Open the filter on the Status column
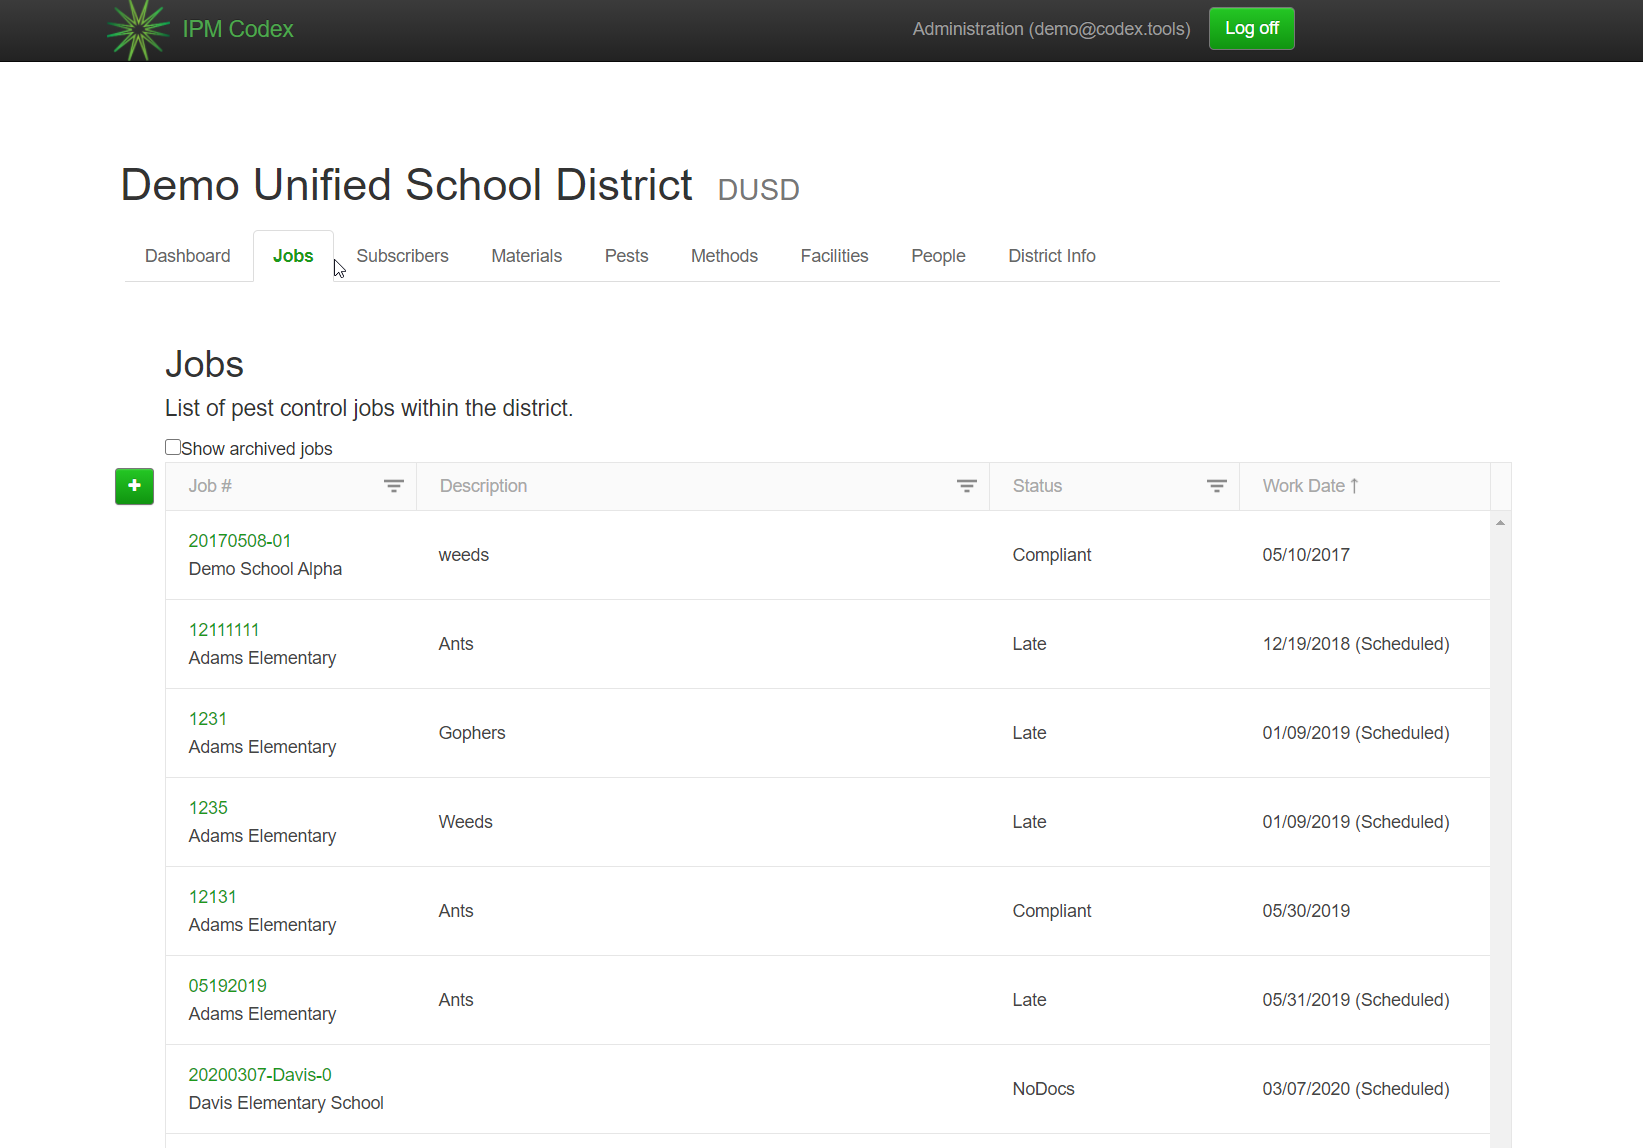This screenshot has width=1643, height=1148. [1217, 486]
